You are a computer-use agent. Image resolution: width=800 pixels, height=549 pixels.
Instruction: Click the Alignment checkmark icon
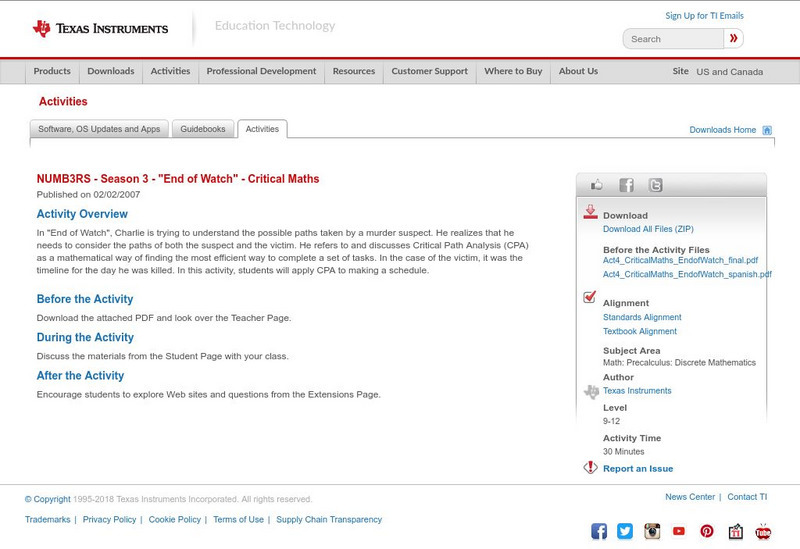point(589,297)
